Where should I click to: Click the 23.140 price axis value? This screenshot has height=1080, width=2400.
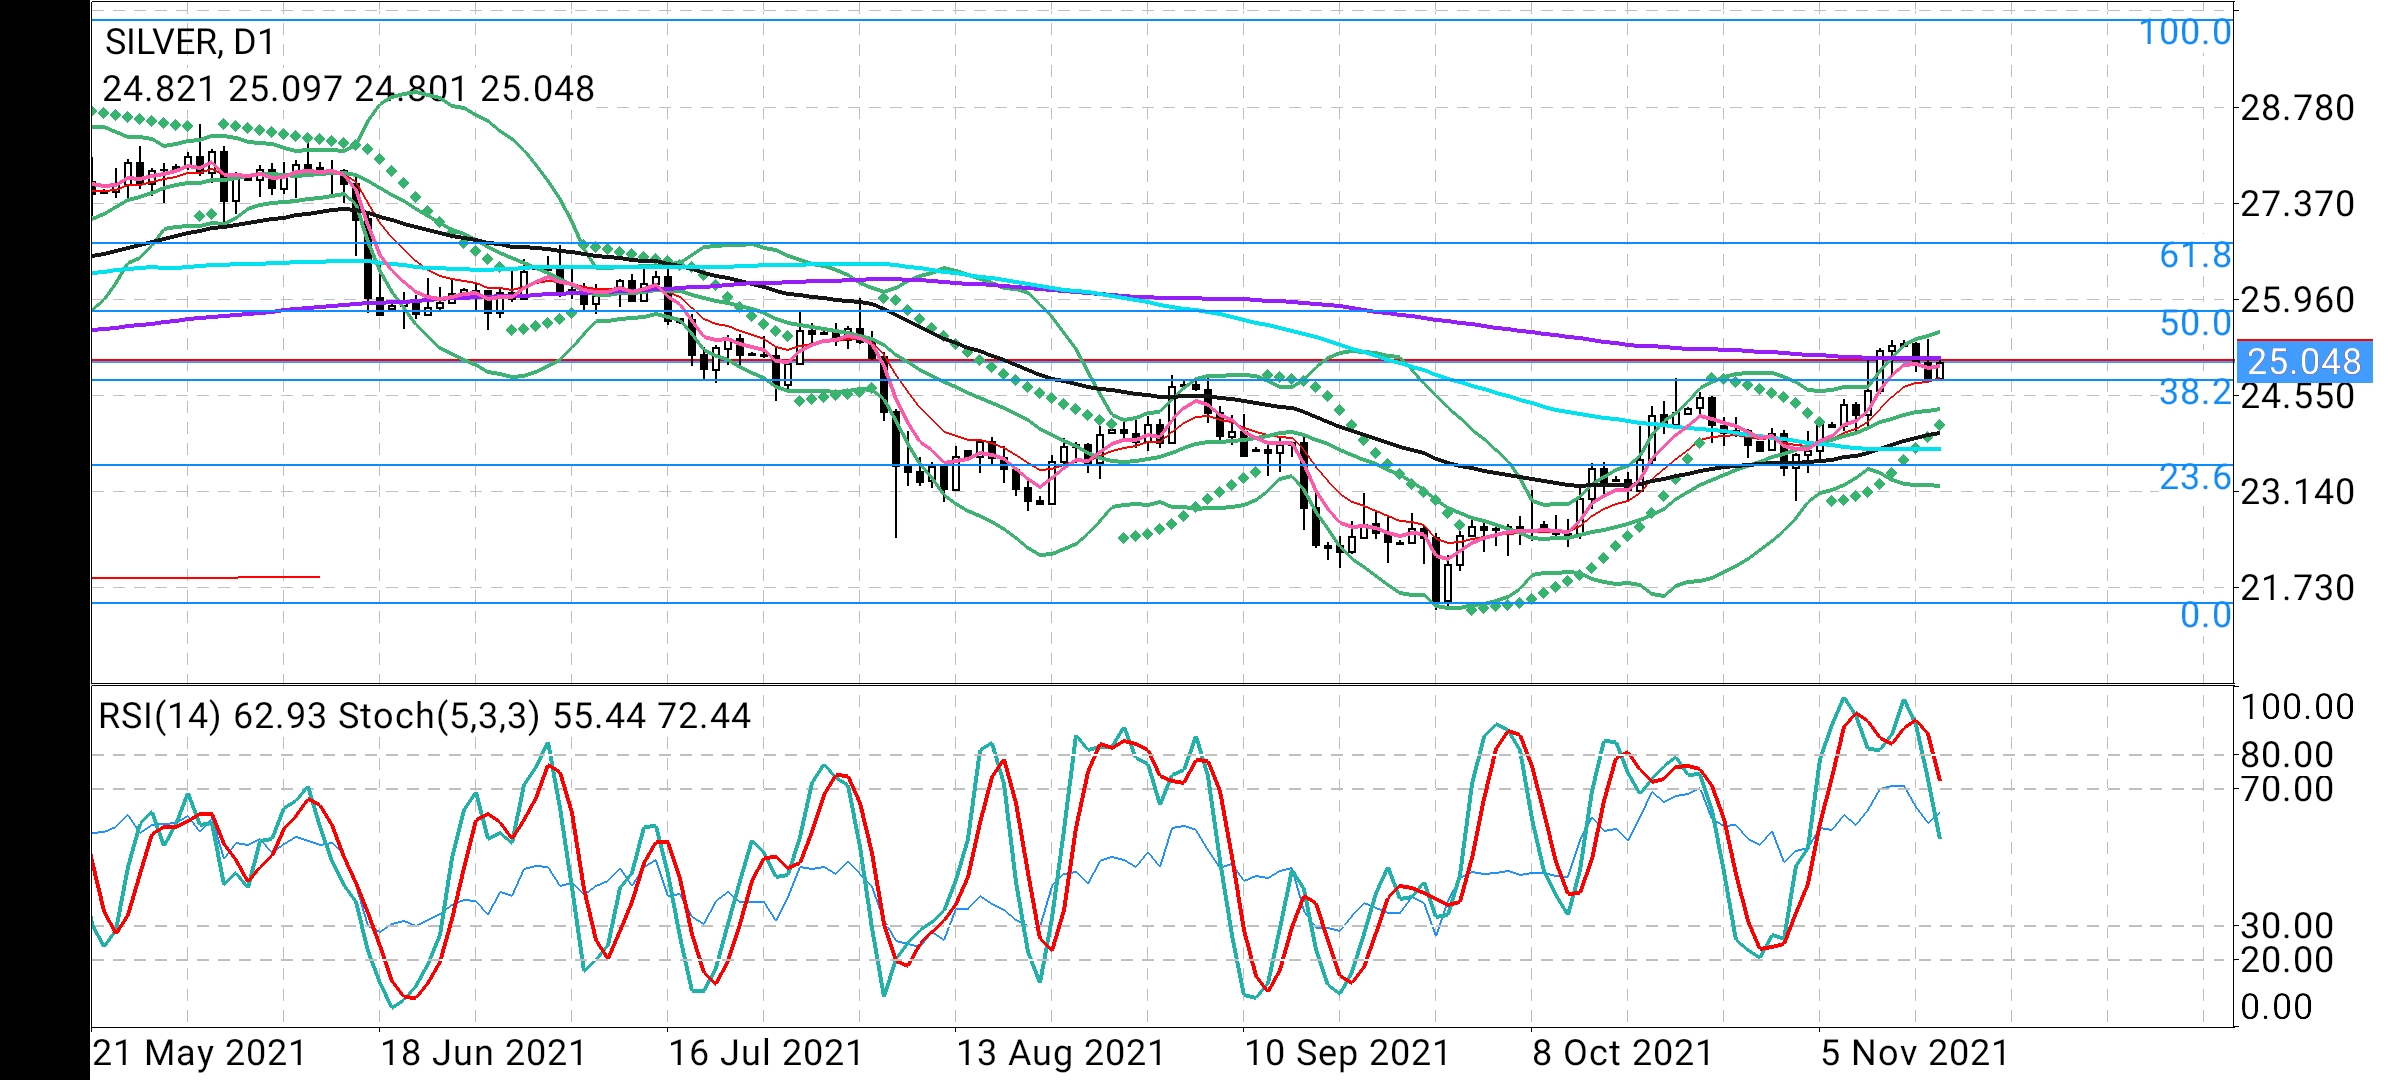[x=2297, y=492]
